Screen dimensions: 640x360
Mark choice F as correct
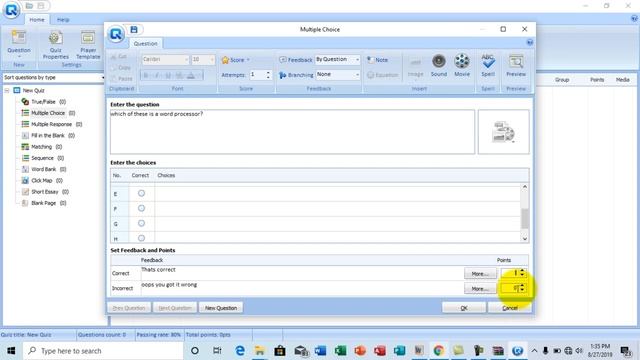click(141, 208)
